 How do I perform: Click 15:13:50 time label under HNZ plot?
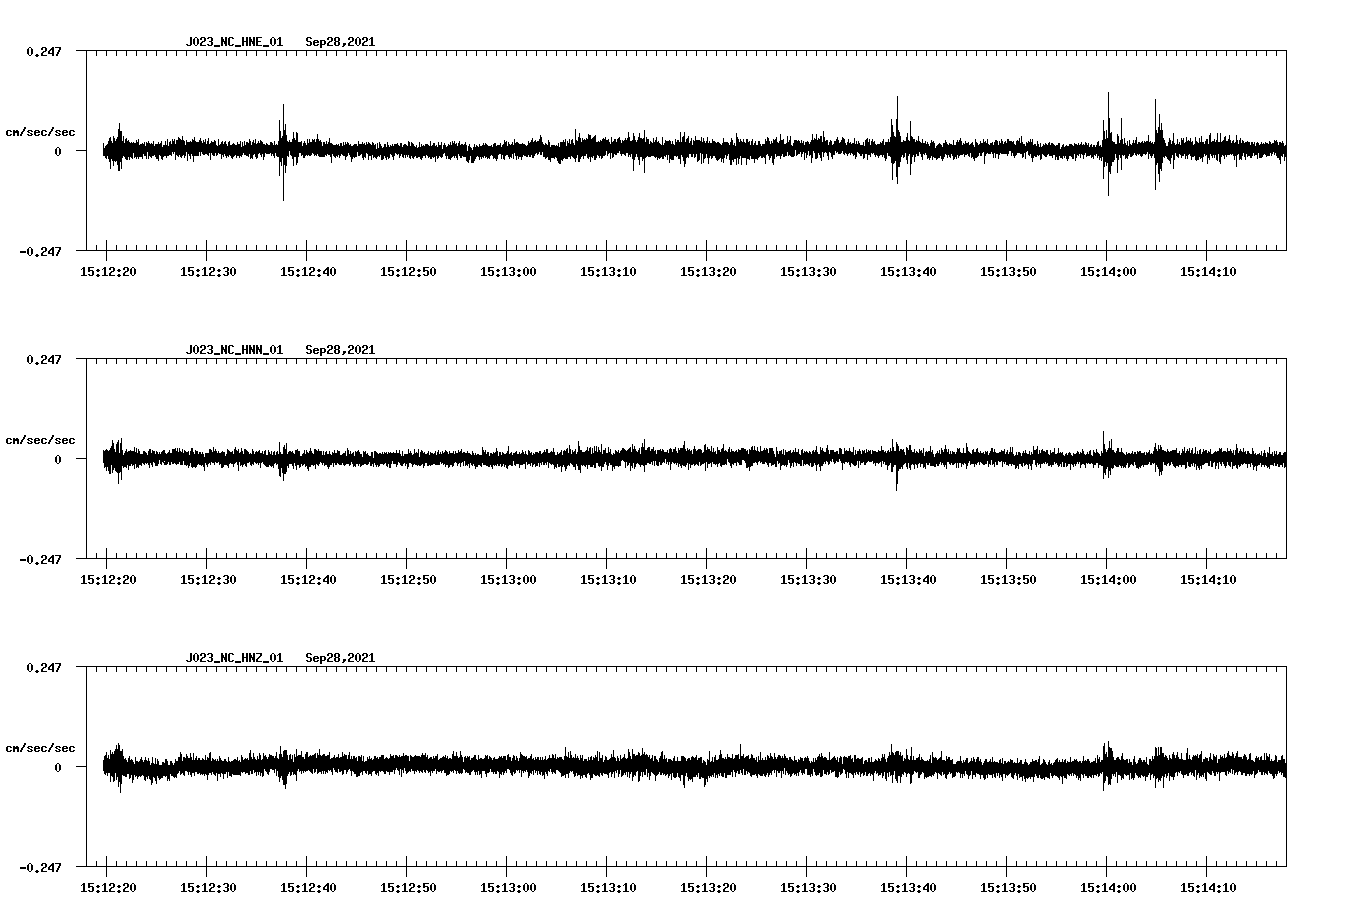point(1008,888)
